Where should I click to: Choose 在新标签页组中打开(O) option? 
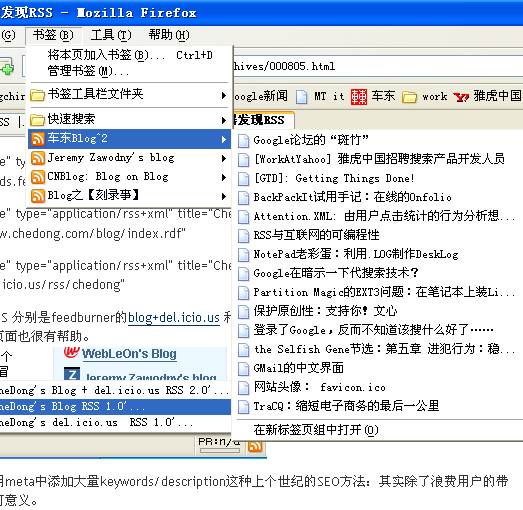point(378,430)
